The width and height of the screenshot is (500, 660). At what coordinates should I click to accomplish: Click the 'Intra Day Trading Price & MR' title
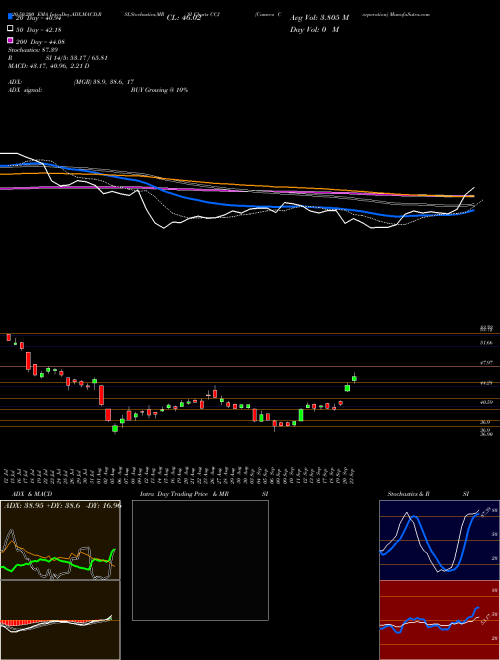pyautogui.click(x=184, y=494)
